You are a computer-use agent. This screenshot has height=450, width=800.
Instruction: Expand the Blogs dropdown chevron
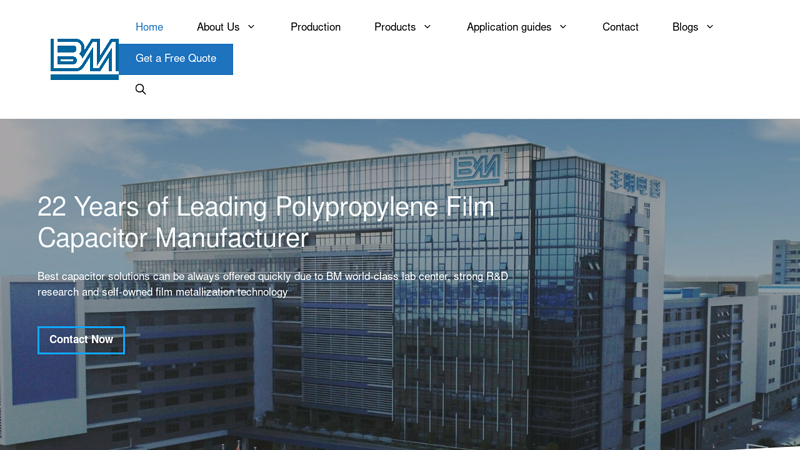[710, 27]
